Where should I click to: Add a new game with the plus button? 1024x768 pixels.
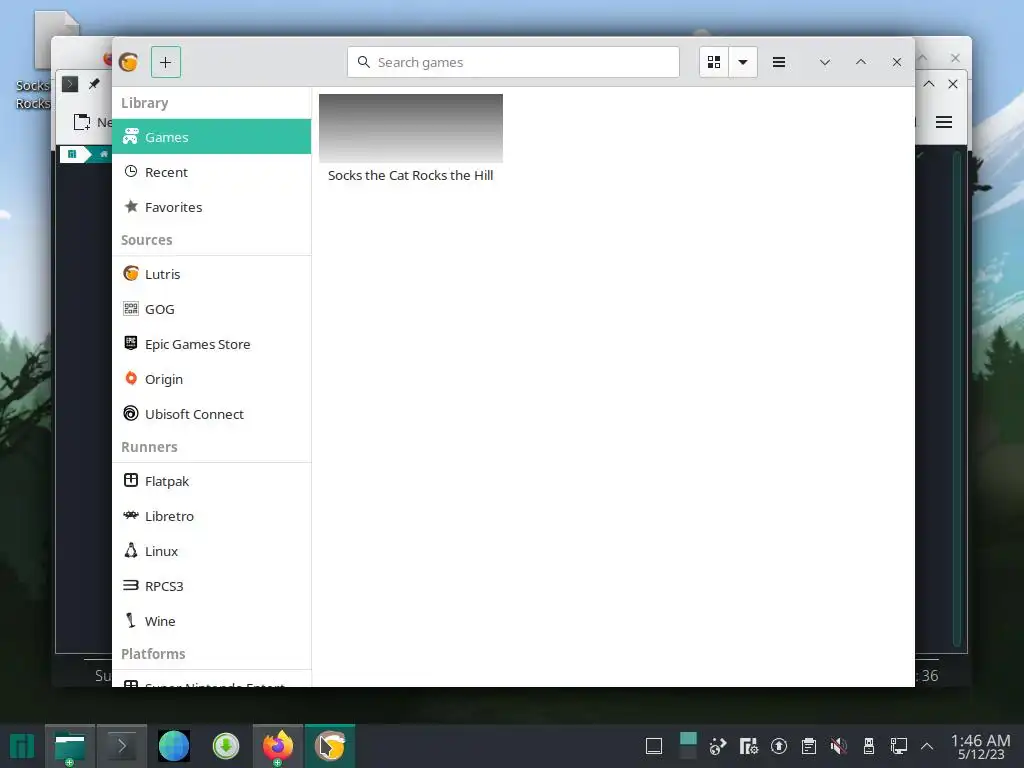click(x=166, y=62)
